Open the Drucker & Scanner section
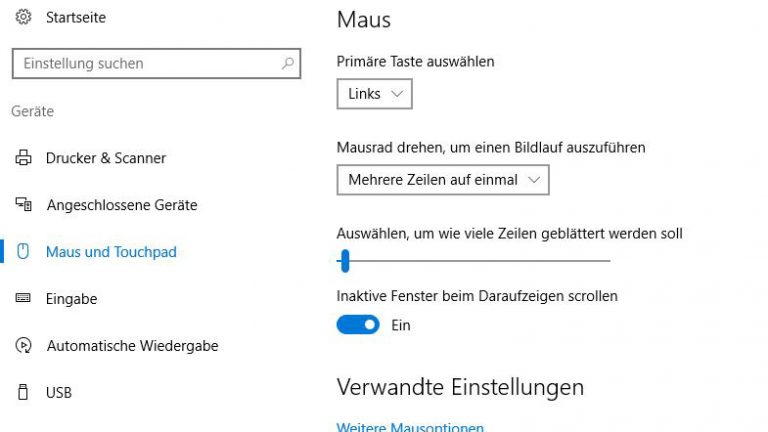This screenshot has width=768, height=432. 106,158
